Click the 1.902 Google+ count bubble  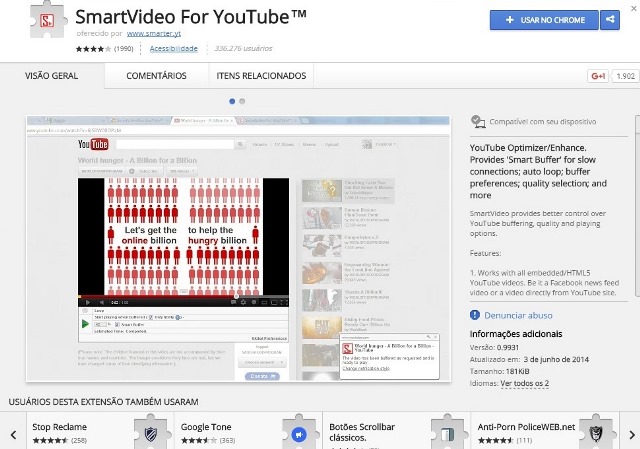[x=625, y=76]
